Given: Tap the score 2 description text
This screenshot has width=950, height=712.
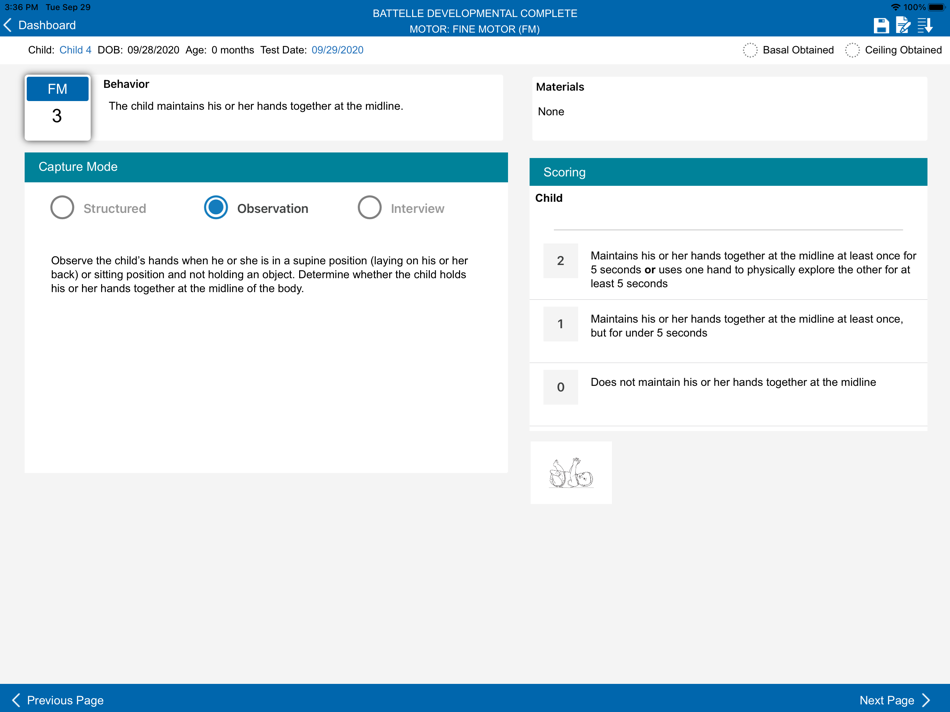Looking at the screenshot, I should (x=753, y=270).
